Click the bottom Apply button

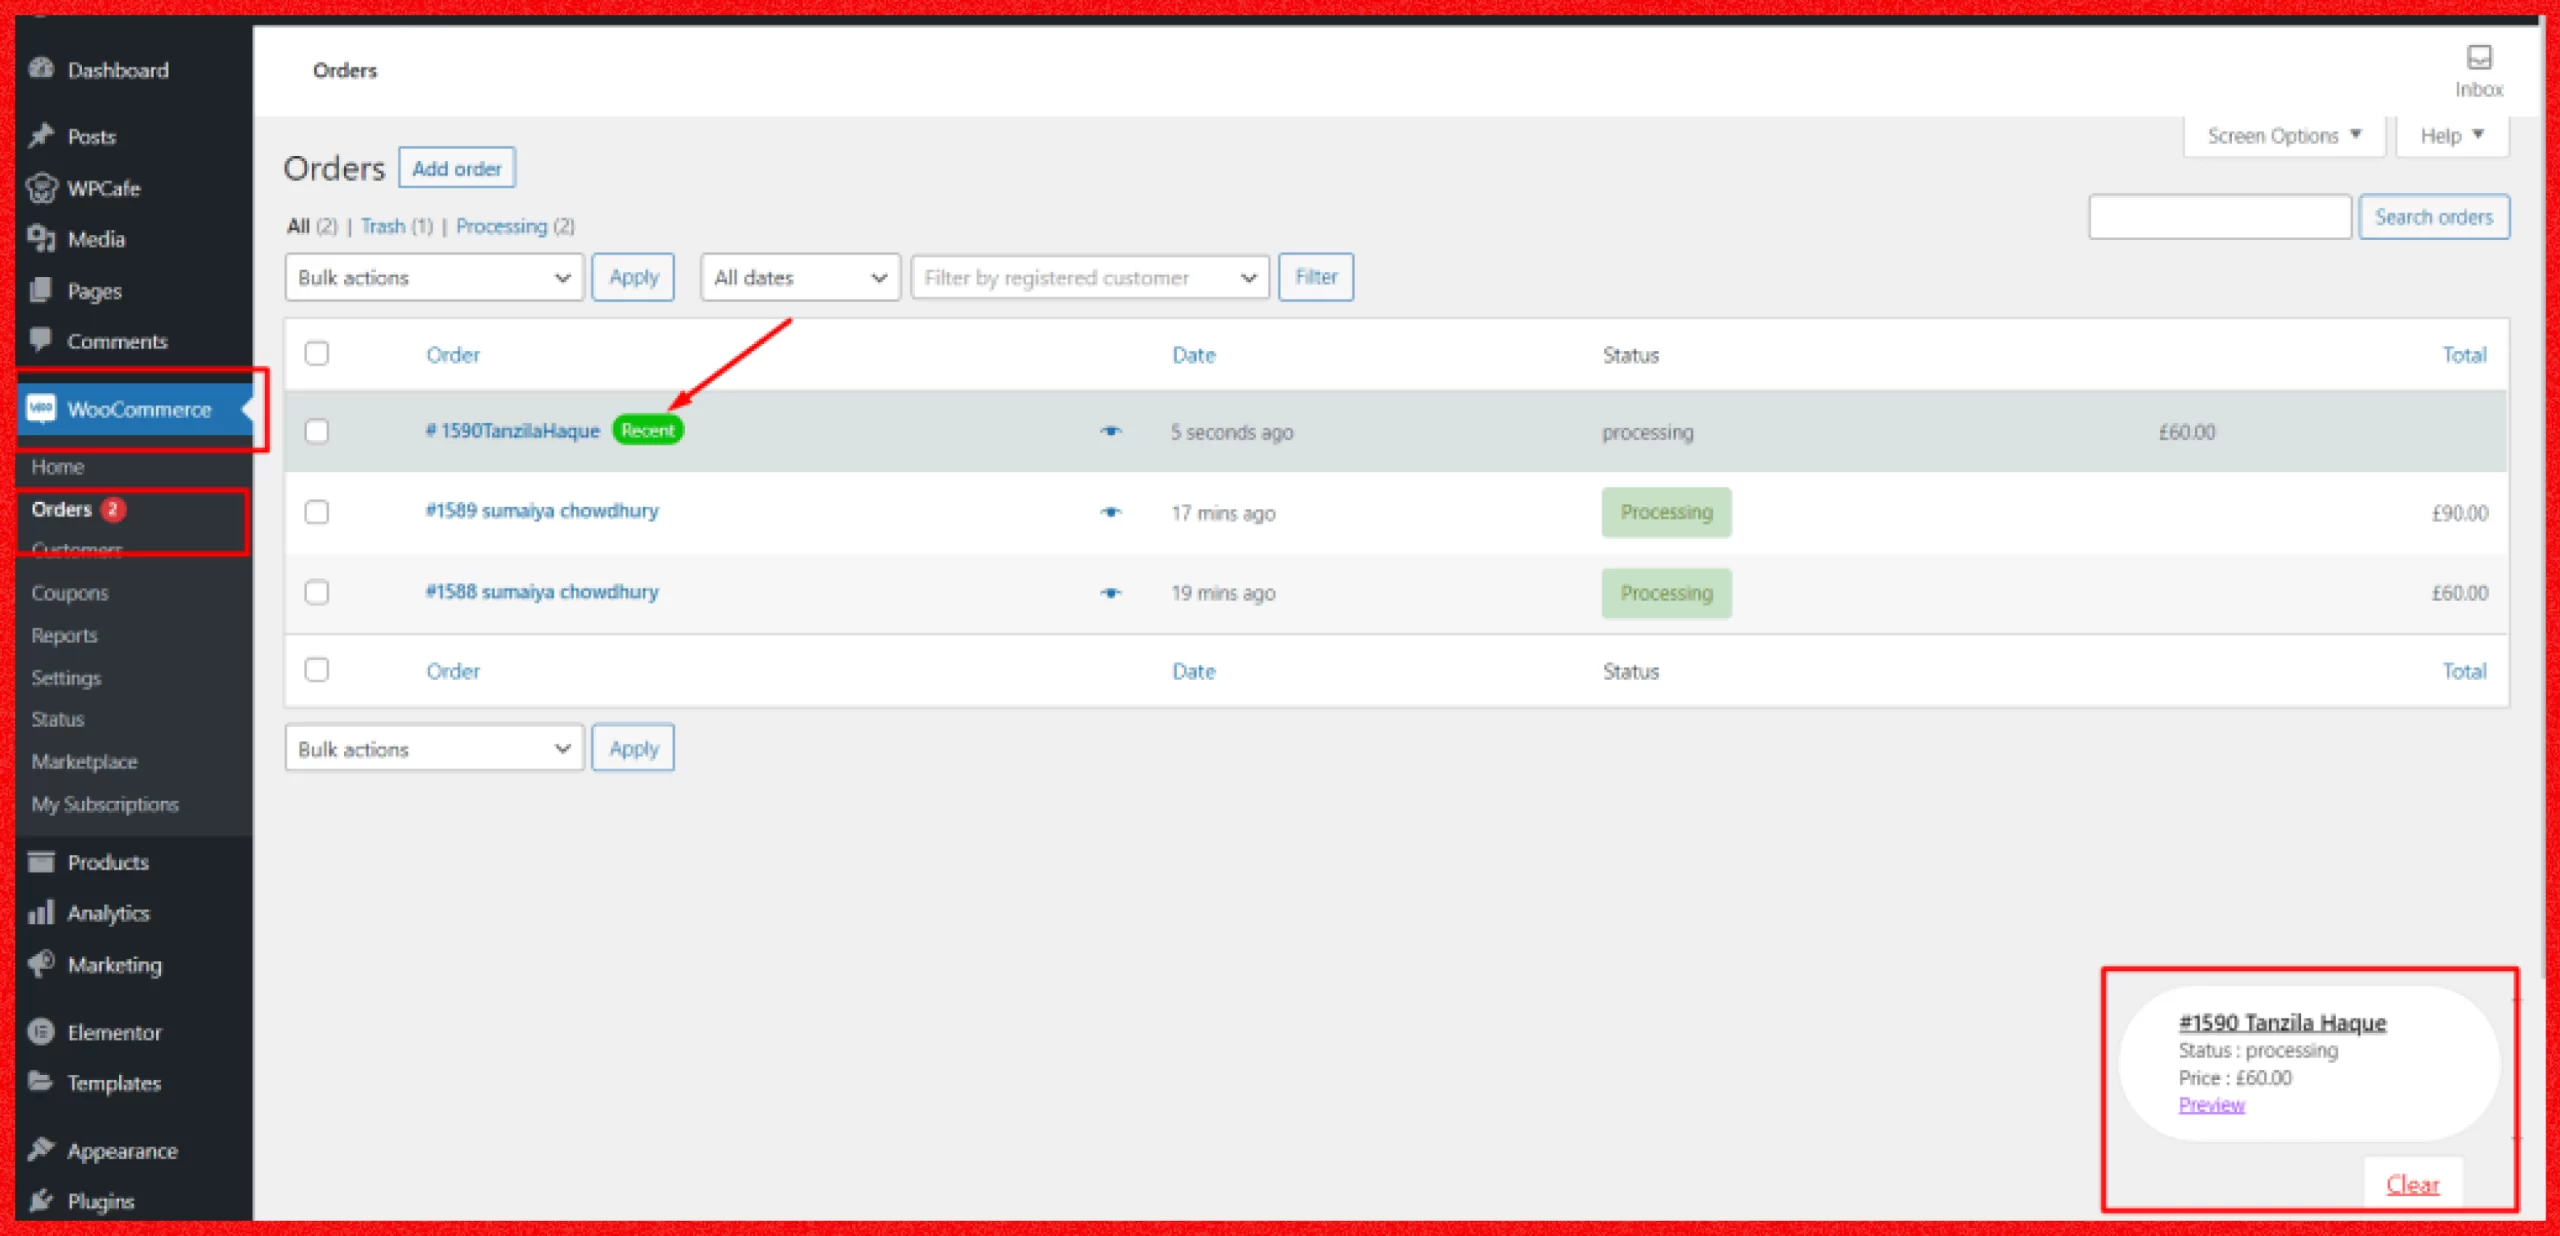pyautogui.click(x=633, y=749)
